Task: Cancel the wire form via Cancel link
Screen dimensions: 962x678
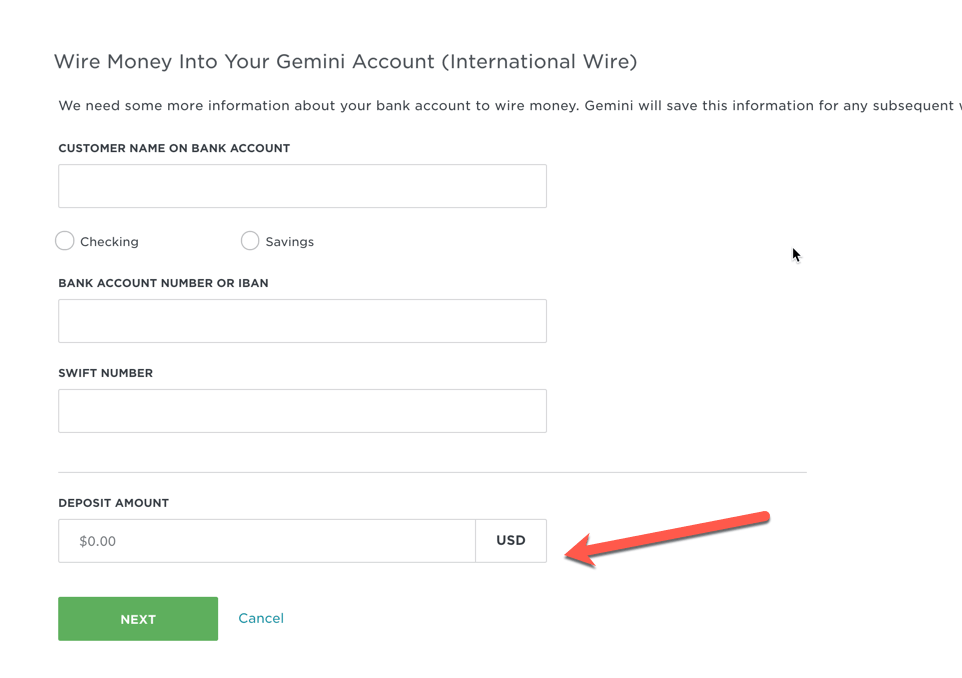Action: click(x=261, y=618)
